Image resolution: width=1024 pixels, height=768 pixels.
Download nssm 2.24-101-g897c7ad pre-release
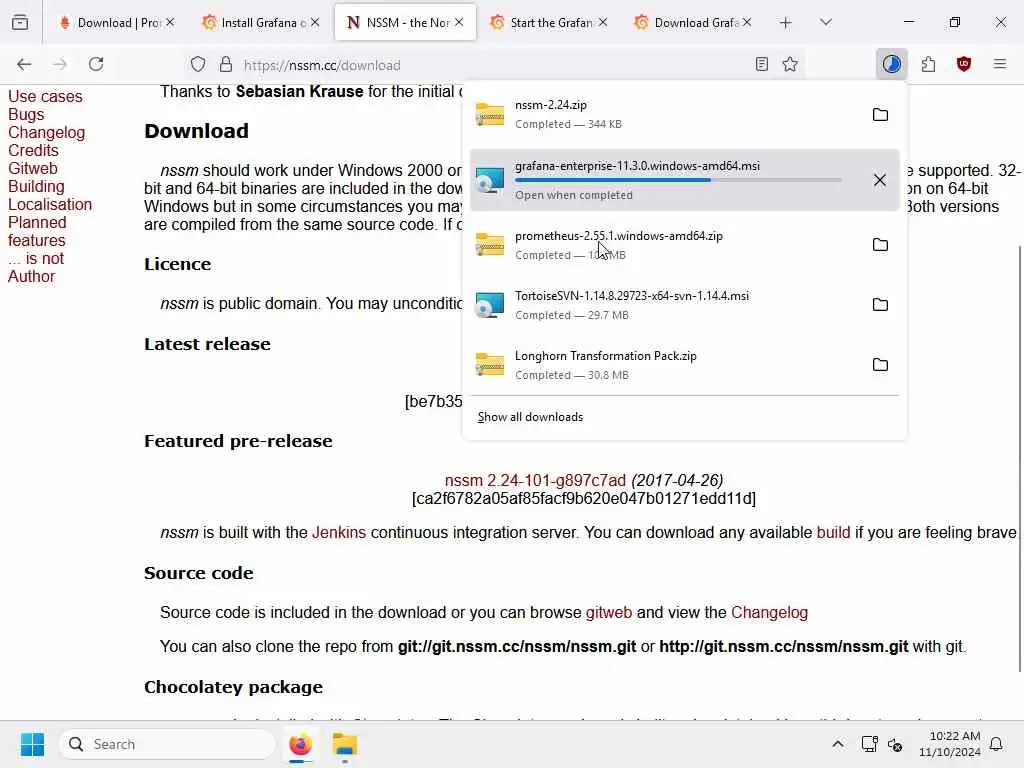[x=535, y=481]
